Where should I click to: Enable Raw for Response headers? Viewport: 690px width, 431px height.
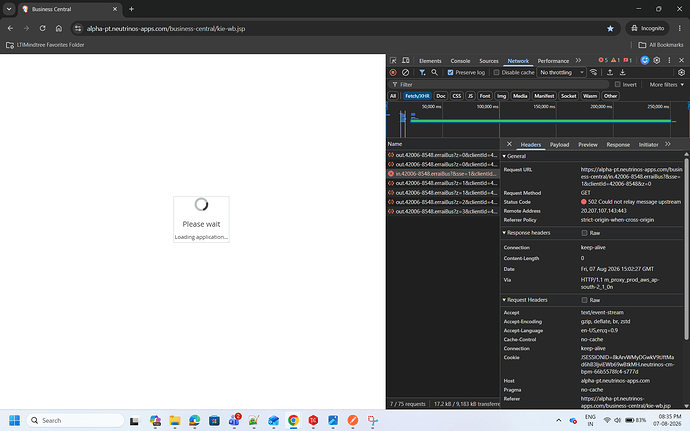click(x=584, y=233)
